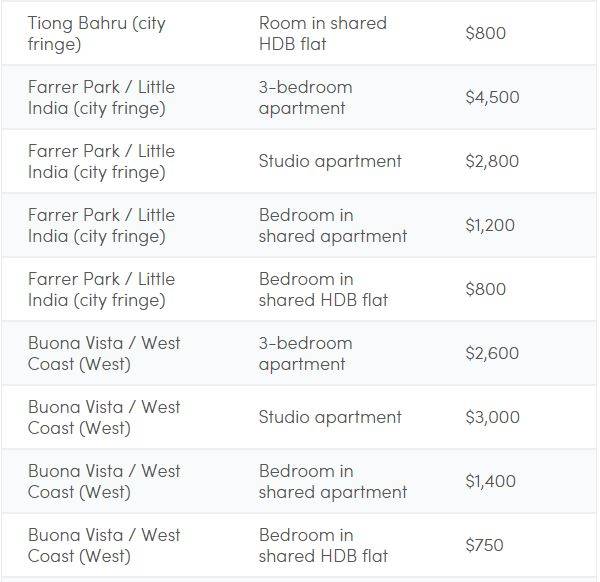Click the $750 rent price cell
The height and width of the screenshot is (582, 600).
(484, 545)
